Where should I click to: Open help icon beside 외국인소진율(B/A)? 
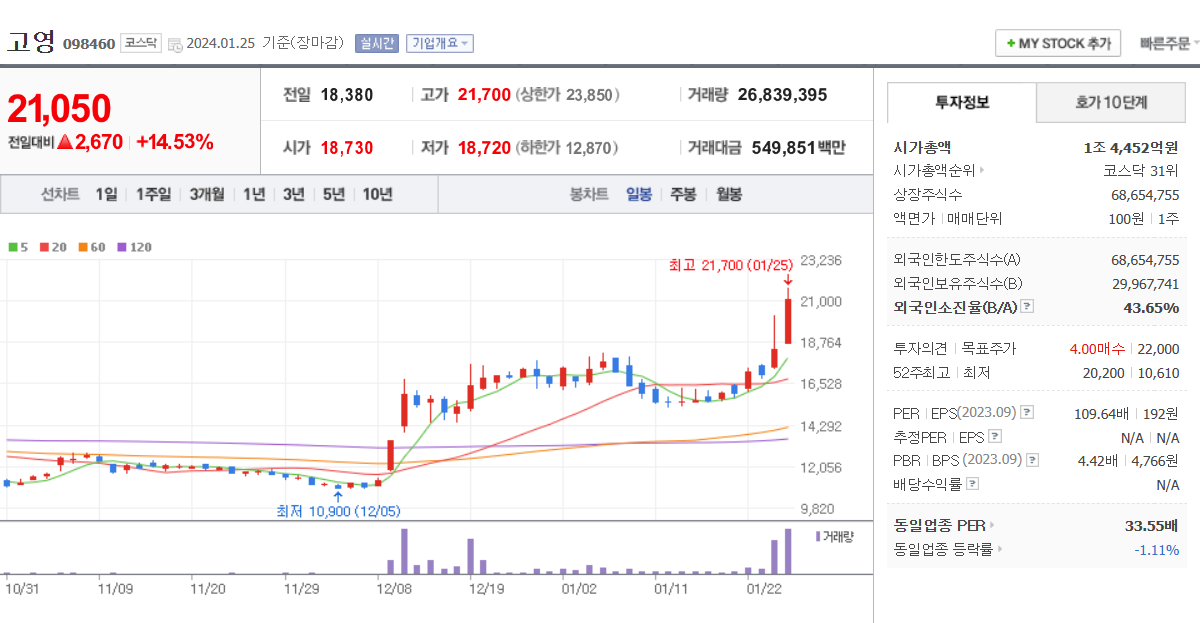[x=1027, y=307]
